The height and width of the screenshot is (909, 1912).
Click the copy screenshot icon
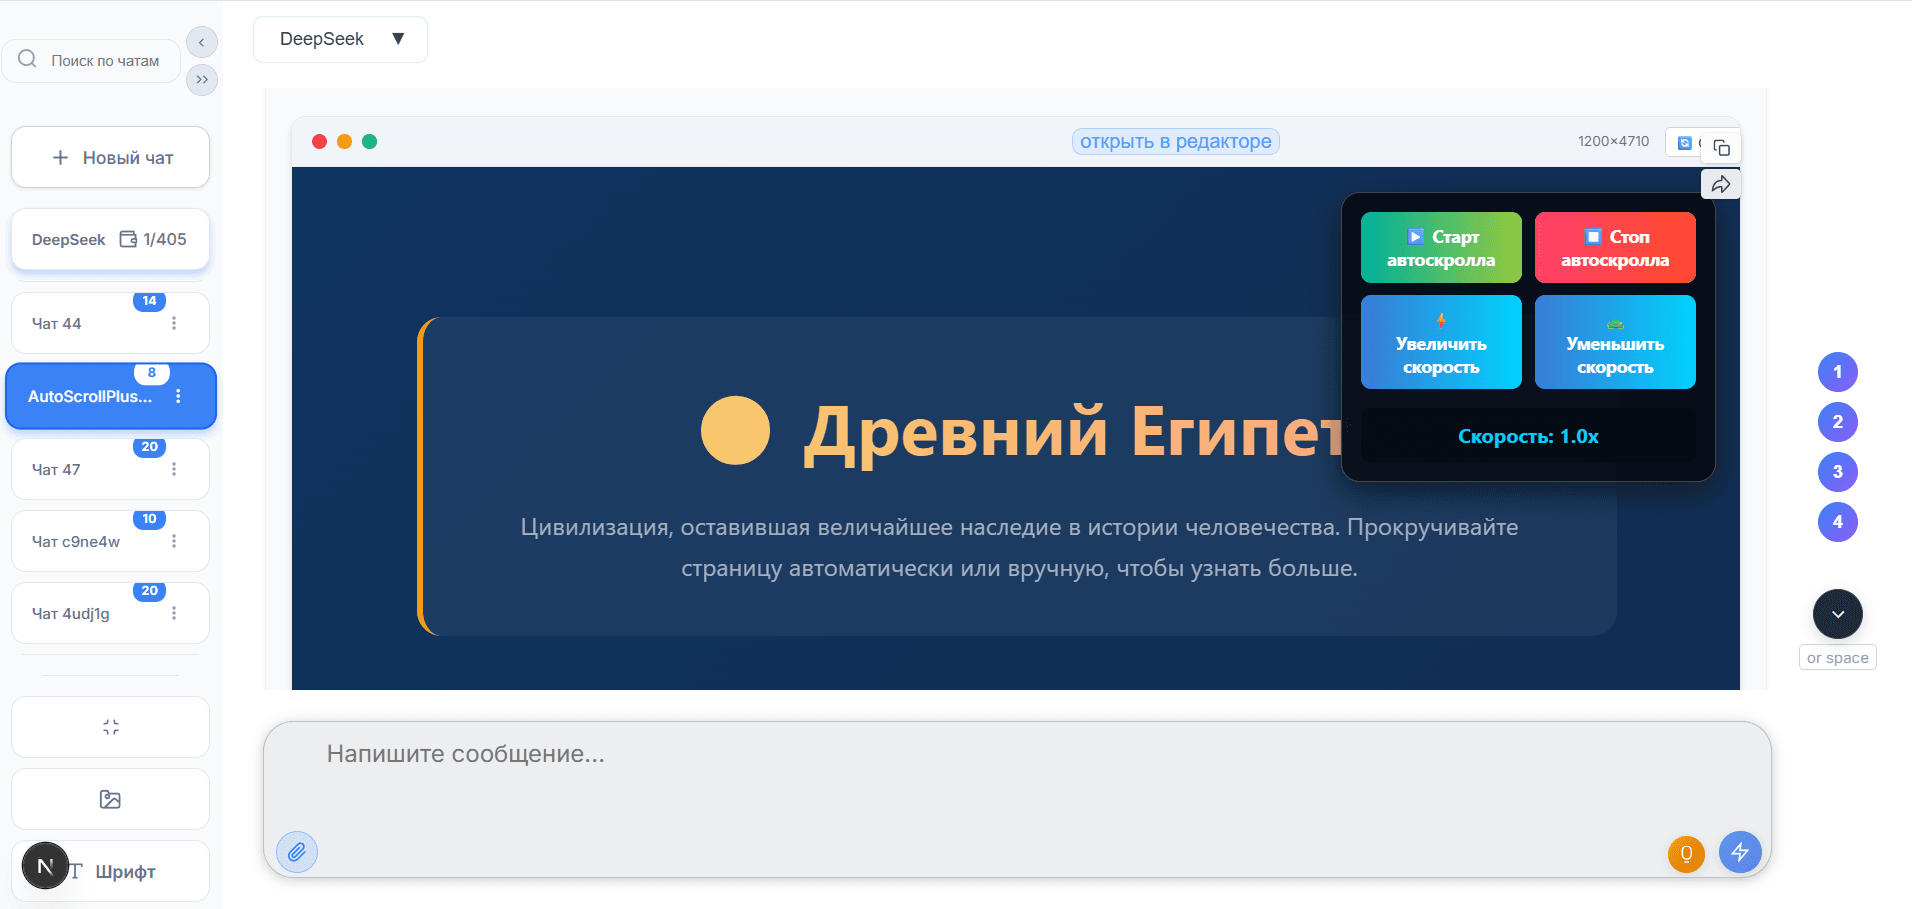click(x=1722, y=147)
